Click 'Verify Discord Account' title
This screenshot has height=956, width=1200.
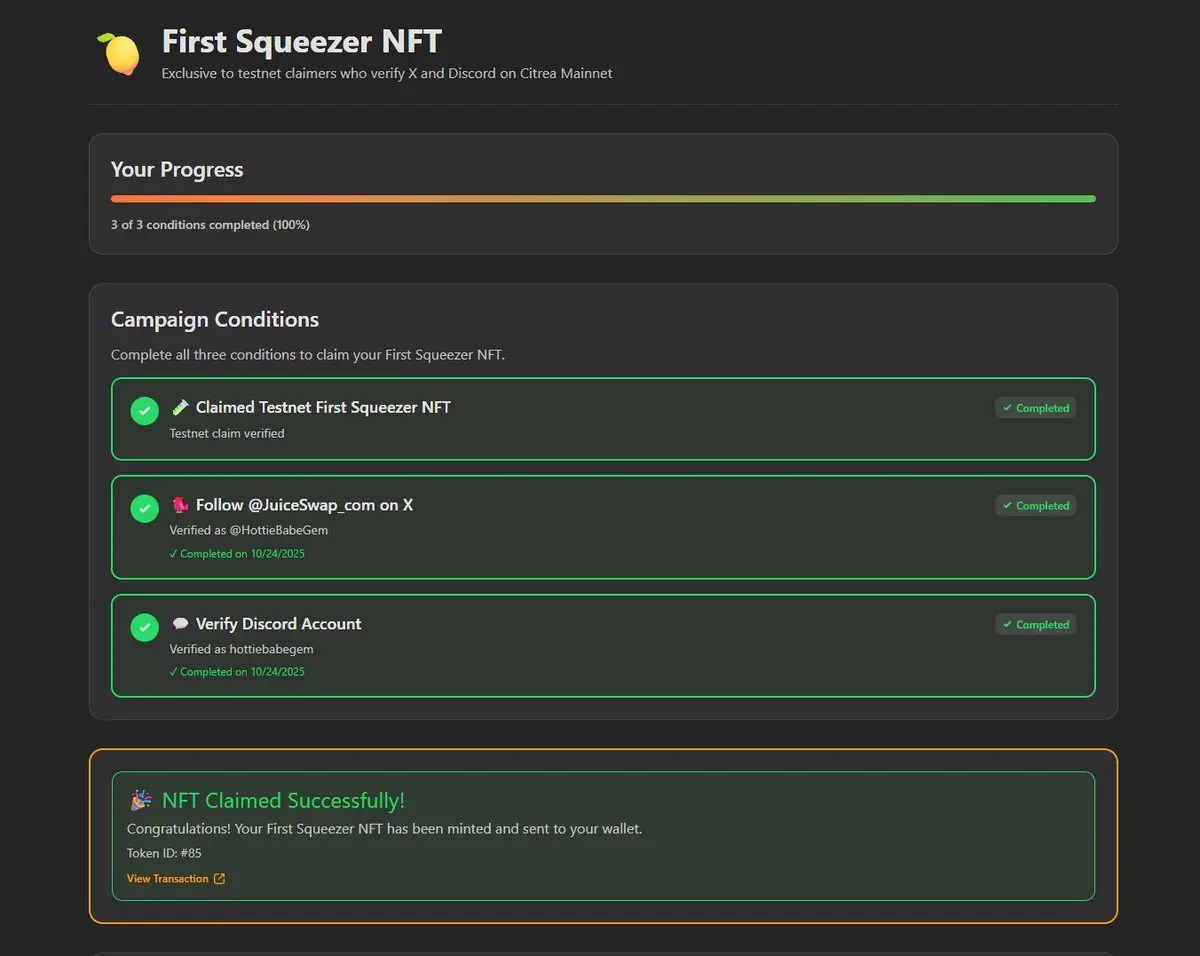[x=278, y=624]
